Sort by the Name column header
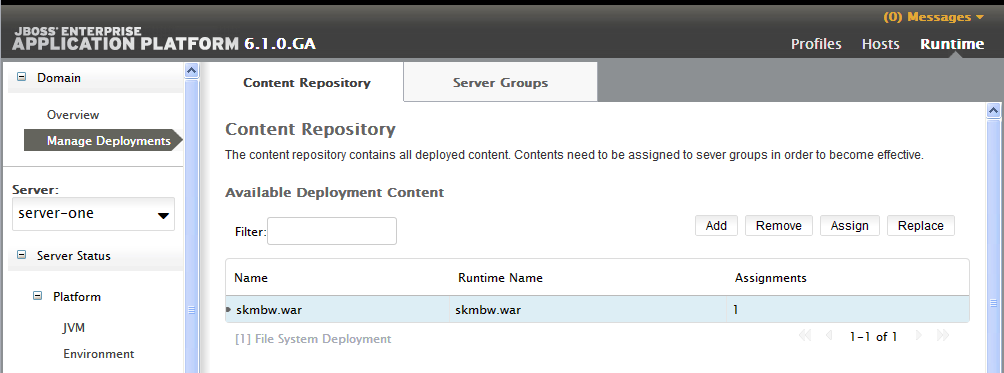 coord(251,278)
